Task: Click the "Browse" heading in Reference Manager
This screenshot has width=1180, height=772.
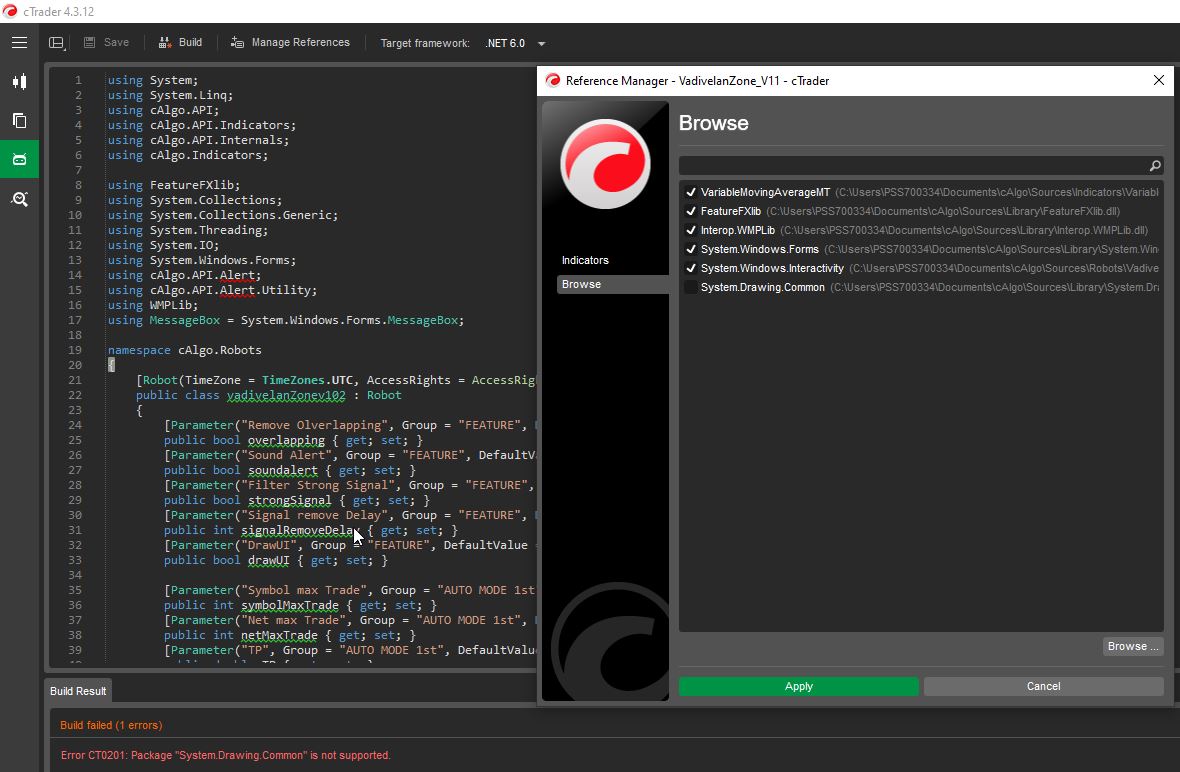Action: click(713, 123)
